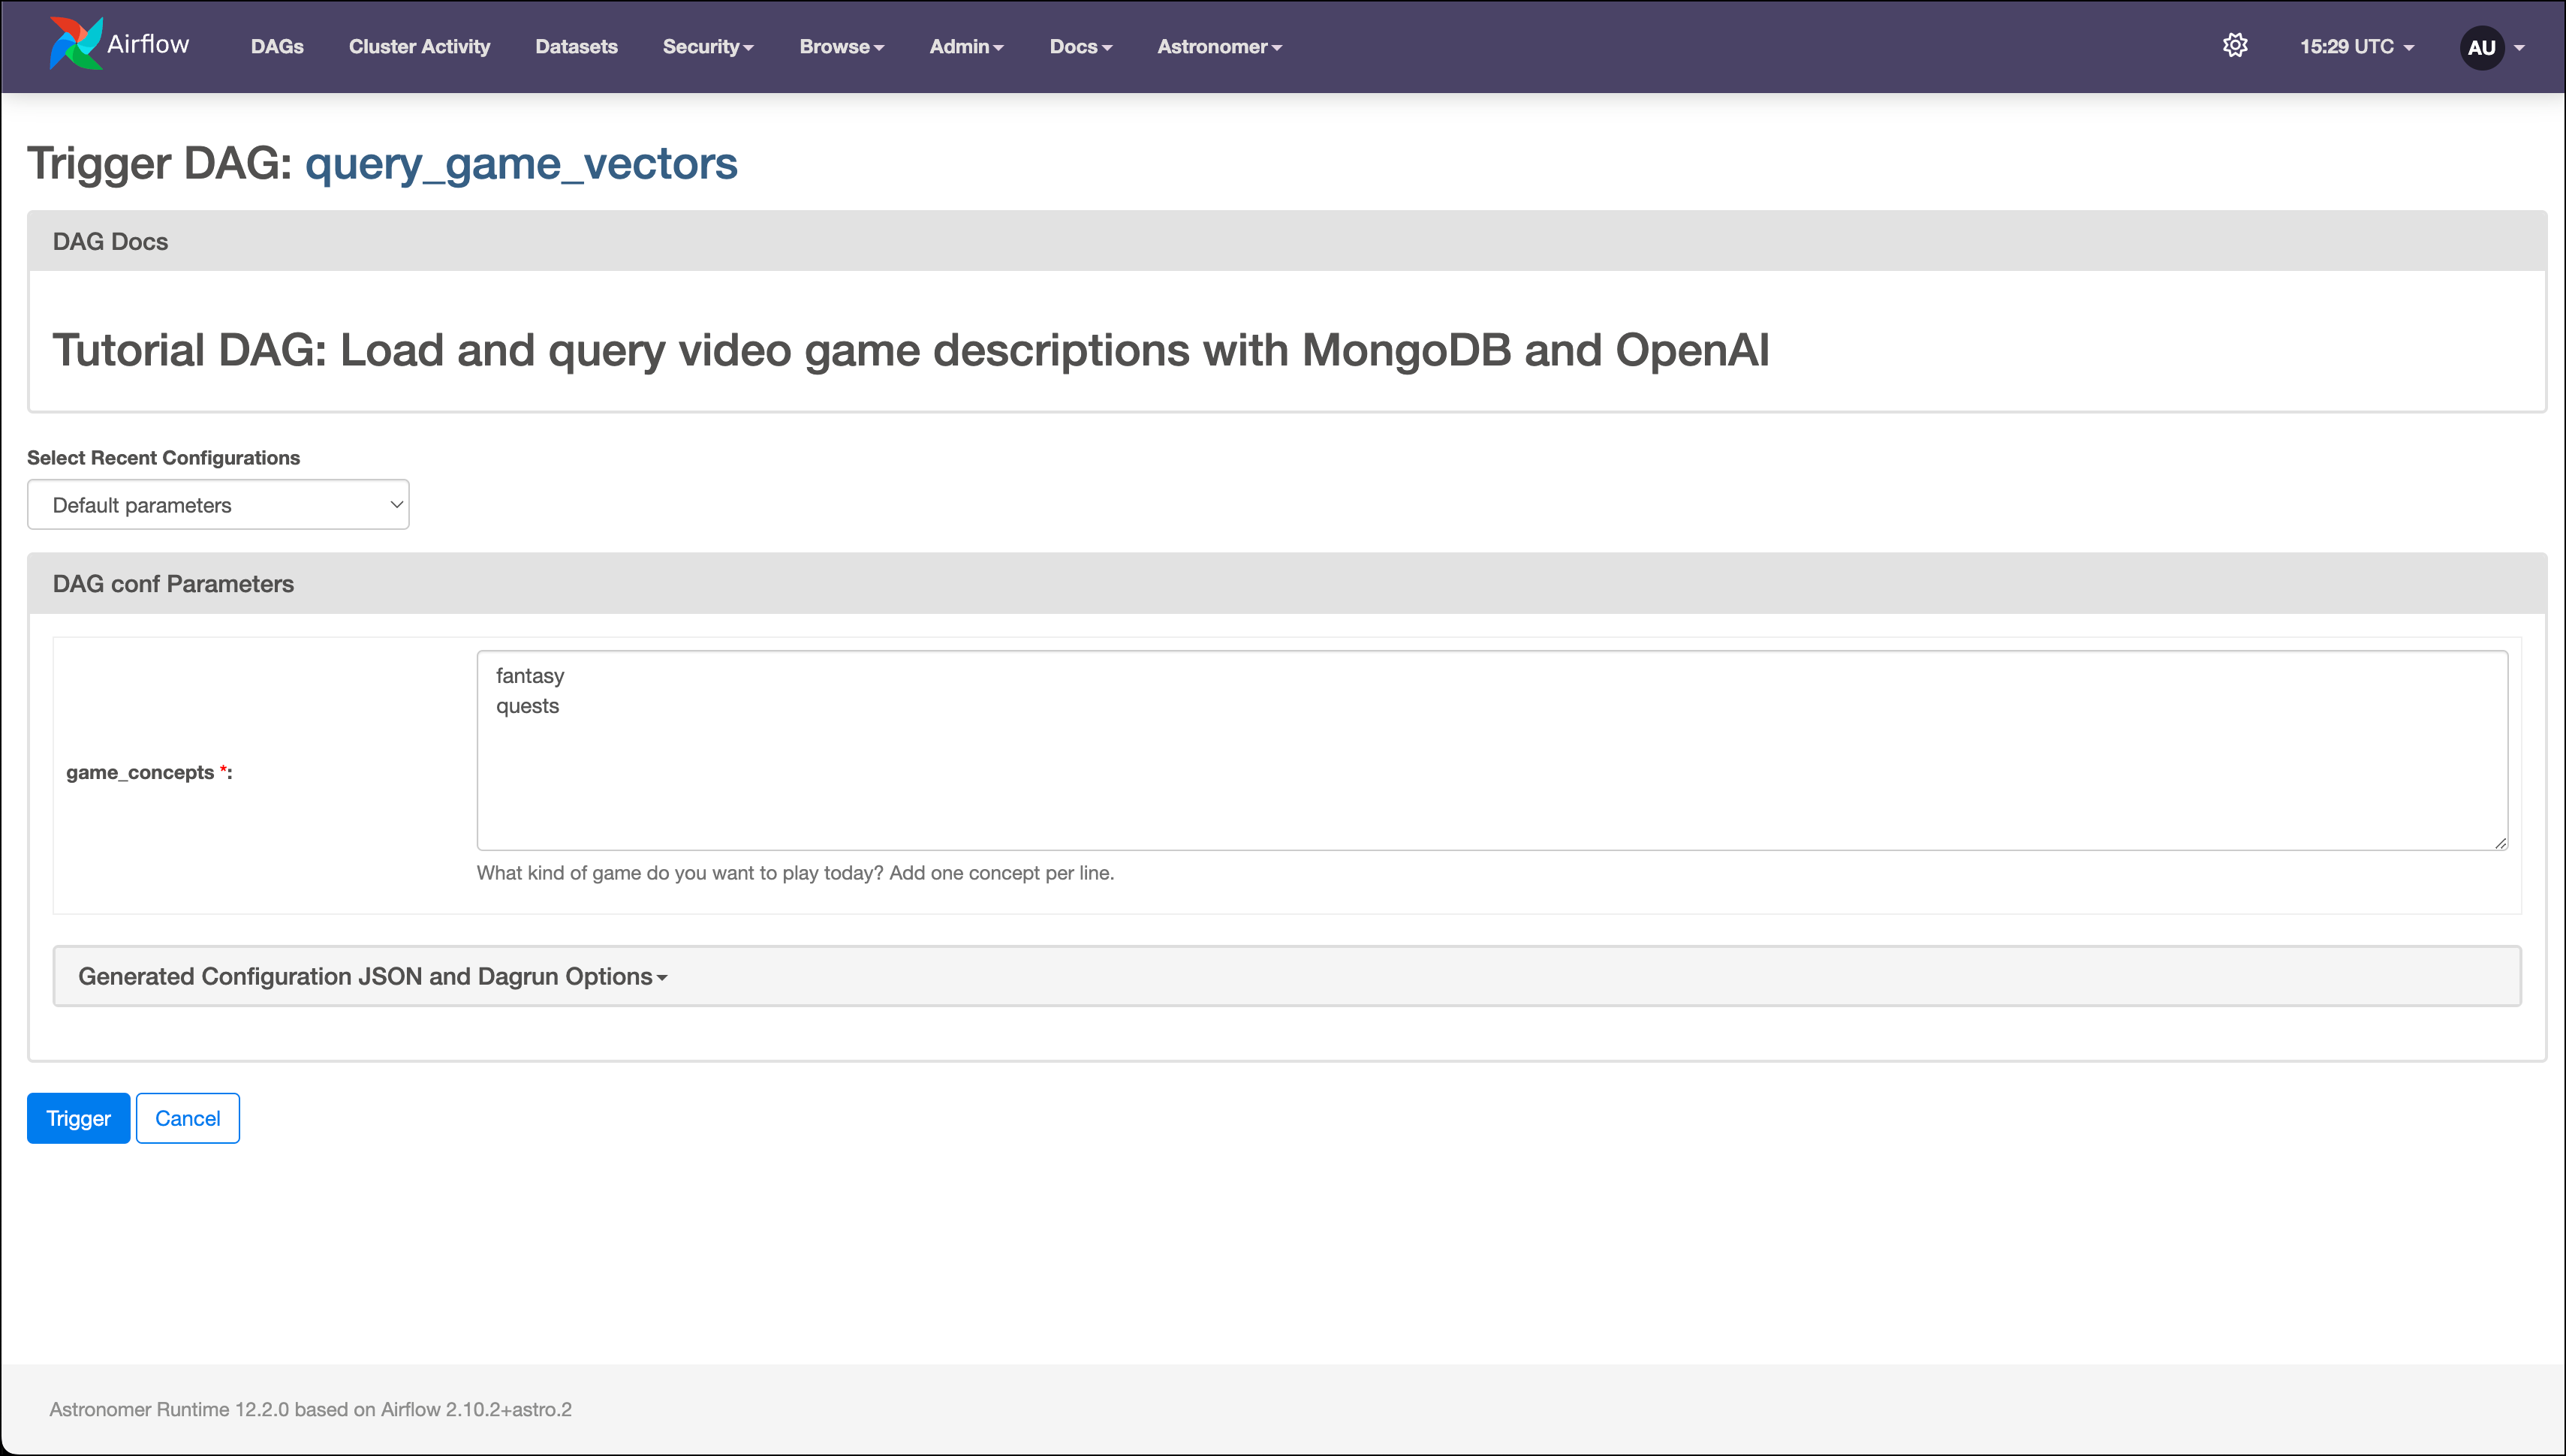Click the dropdown caret beside the AU avatar

coord(2519,47)
